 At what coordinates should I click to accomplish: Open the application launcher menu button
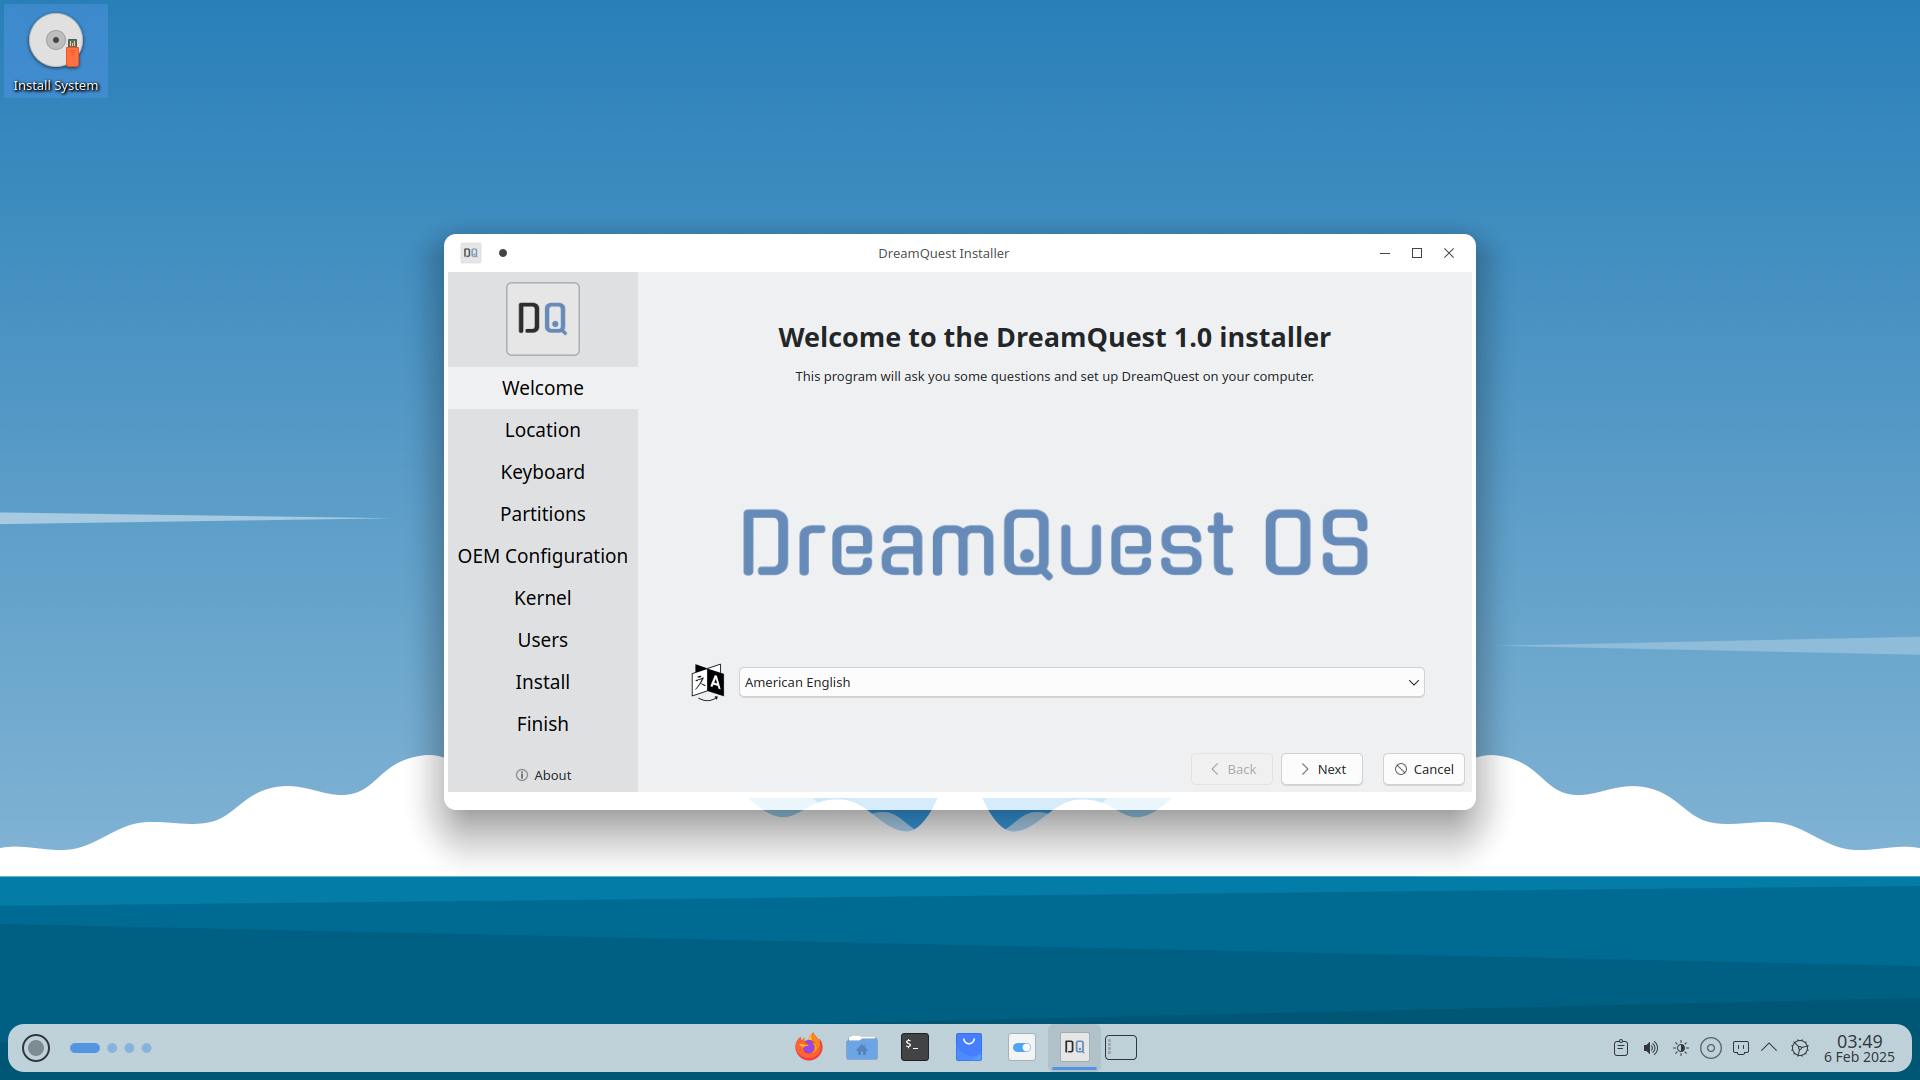[x=36, y=1048]
